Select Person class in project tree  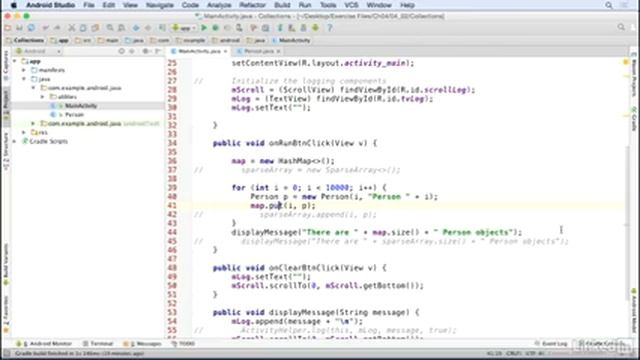pyautogui.click(x=74, y=115)
